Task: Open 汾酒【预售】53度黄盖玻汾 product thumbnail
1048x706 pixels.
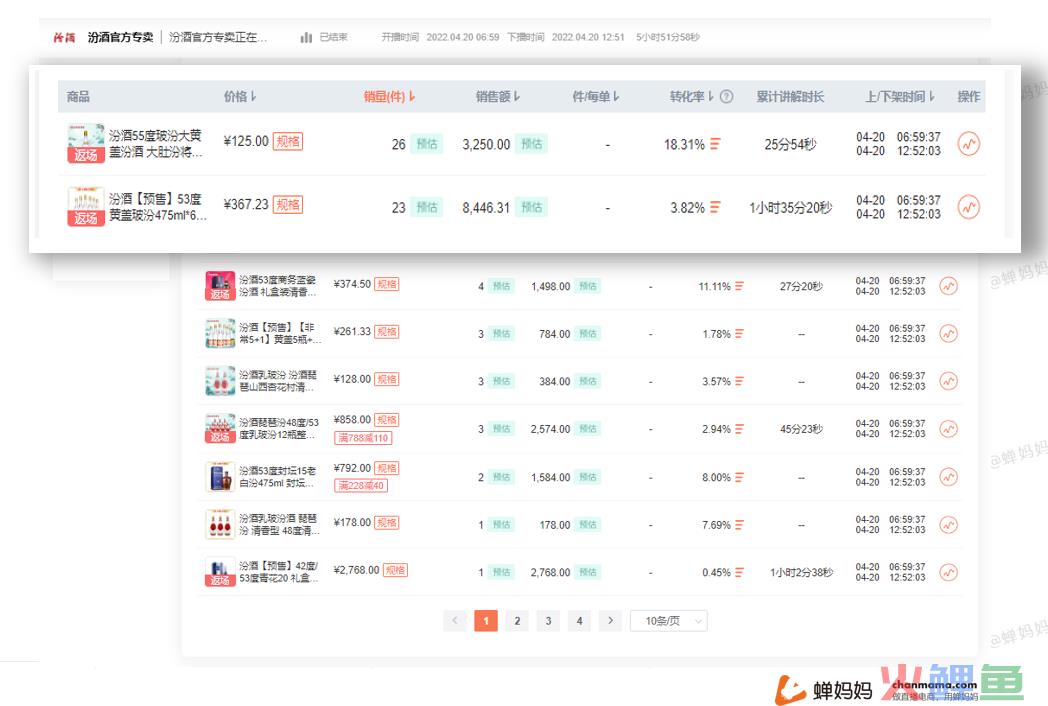Action: (86, 207)
